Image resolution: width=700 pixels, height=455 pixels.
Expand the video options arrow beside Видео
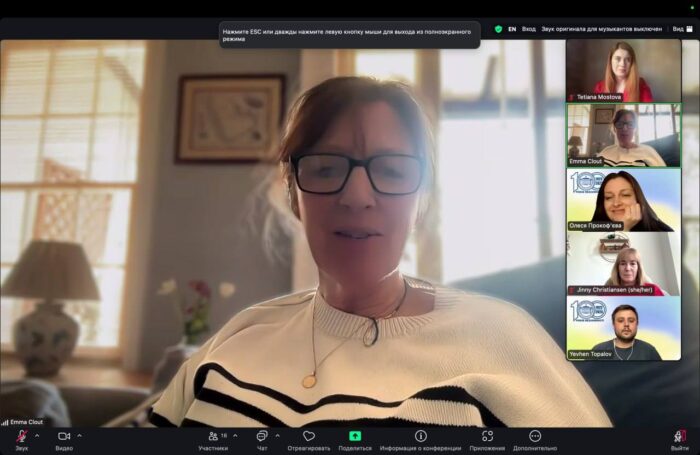pos(80,436)
